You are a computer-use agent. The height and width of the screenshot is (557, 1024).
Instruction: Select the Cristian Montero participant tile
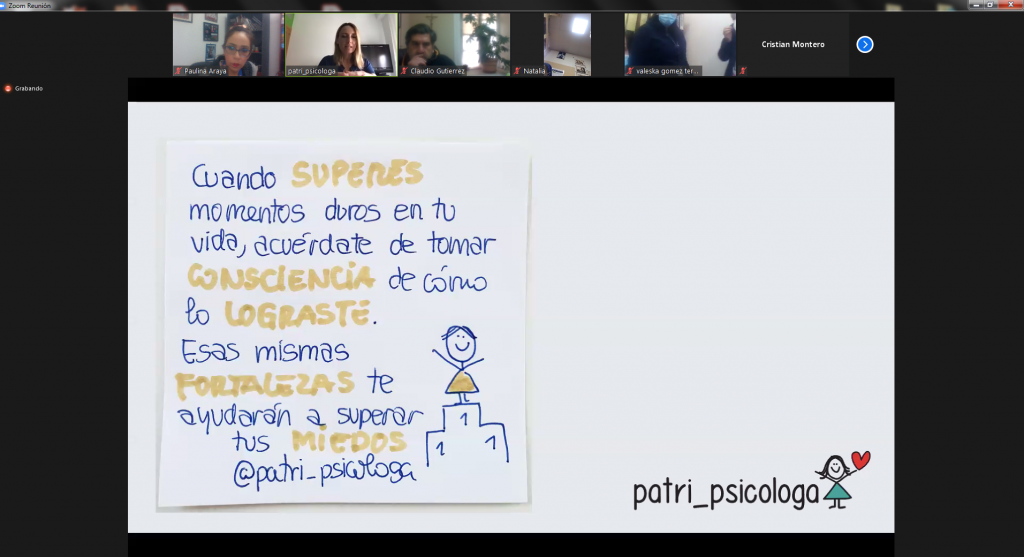coord(792,44)
